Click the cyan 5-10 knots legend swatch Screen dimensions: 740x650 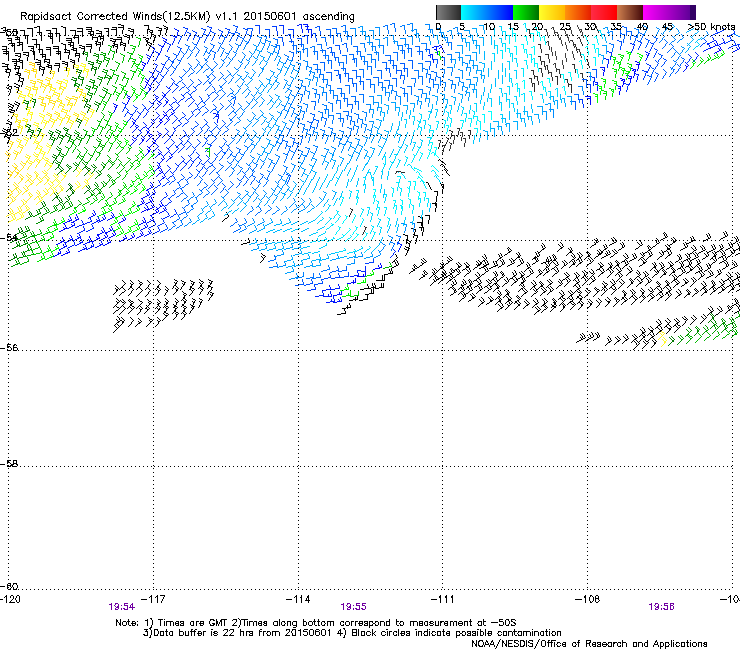[474, 12]
